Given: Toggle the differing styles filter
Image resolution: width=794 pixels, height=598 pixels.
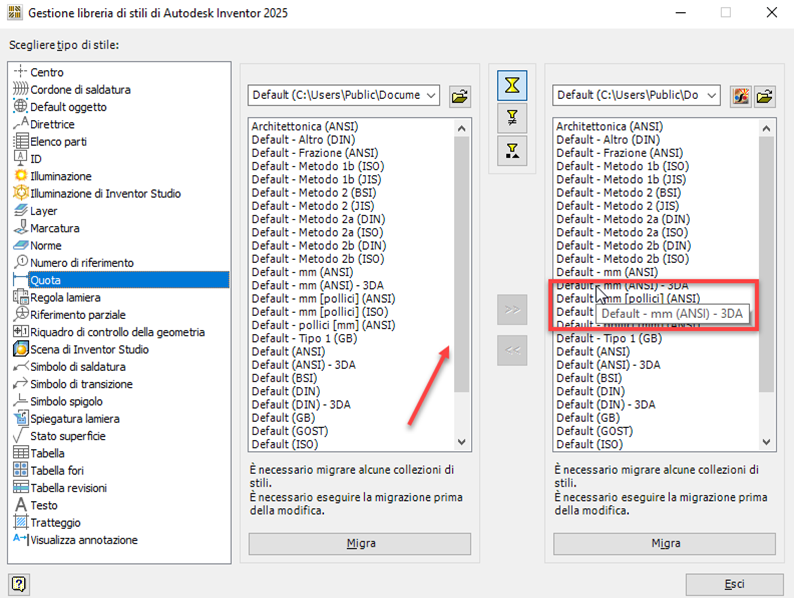Looking at the screenshot, I should coord(512,118).
